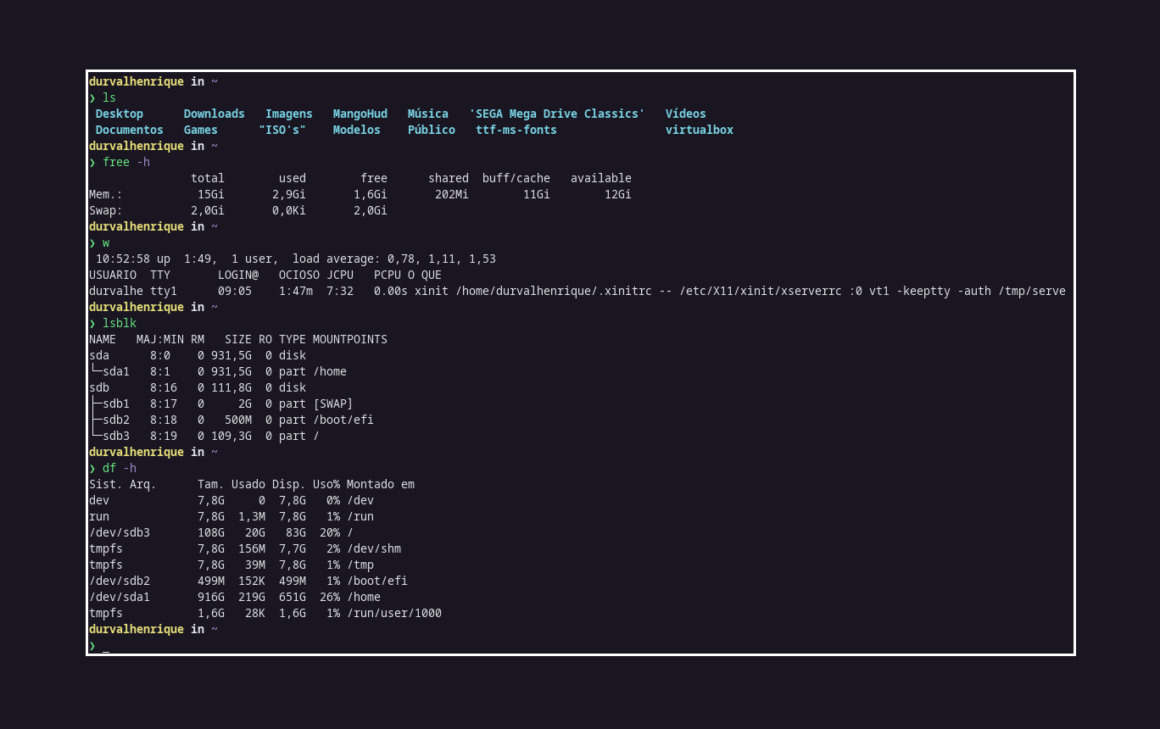This screenshot has width=1160, height=729.
Task: Click the sdb2 partition entry
Action: [114, 419]
